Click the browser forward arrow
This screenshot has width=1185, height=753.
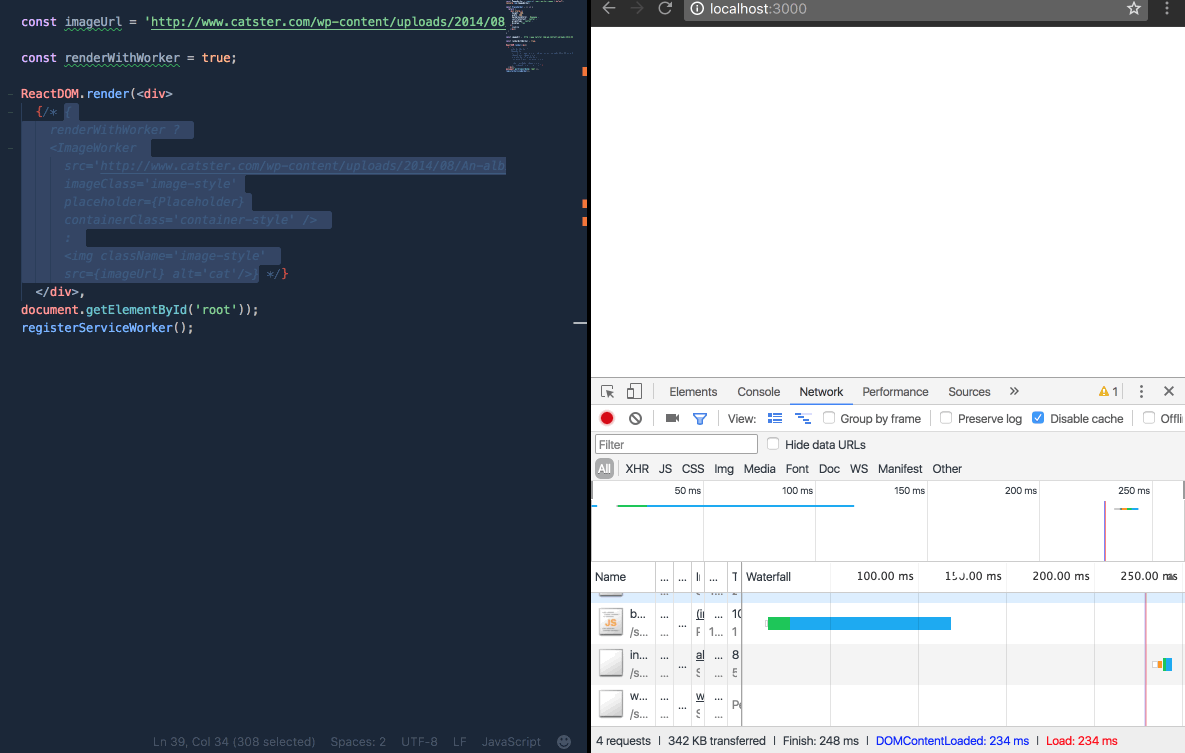(637, 8)
